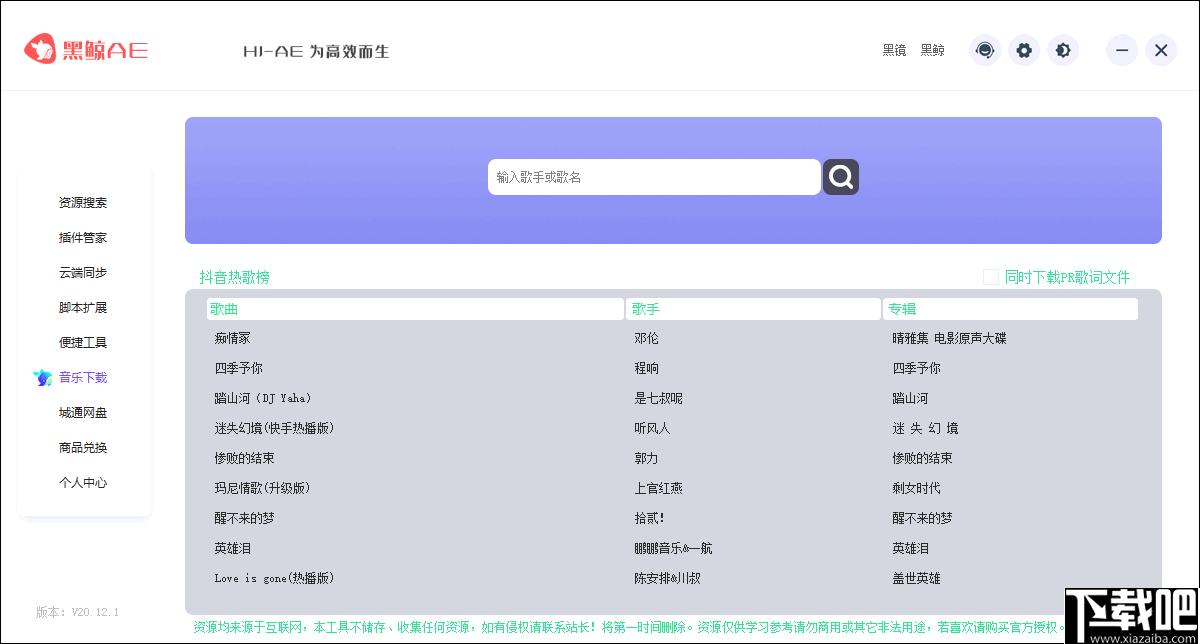1200x644 pixels.
Task: Focus the singer or song search field
Action: tap(654, 177)
